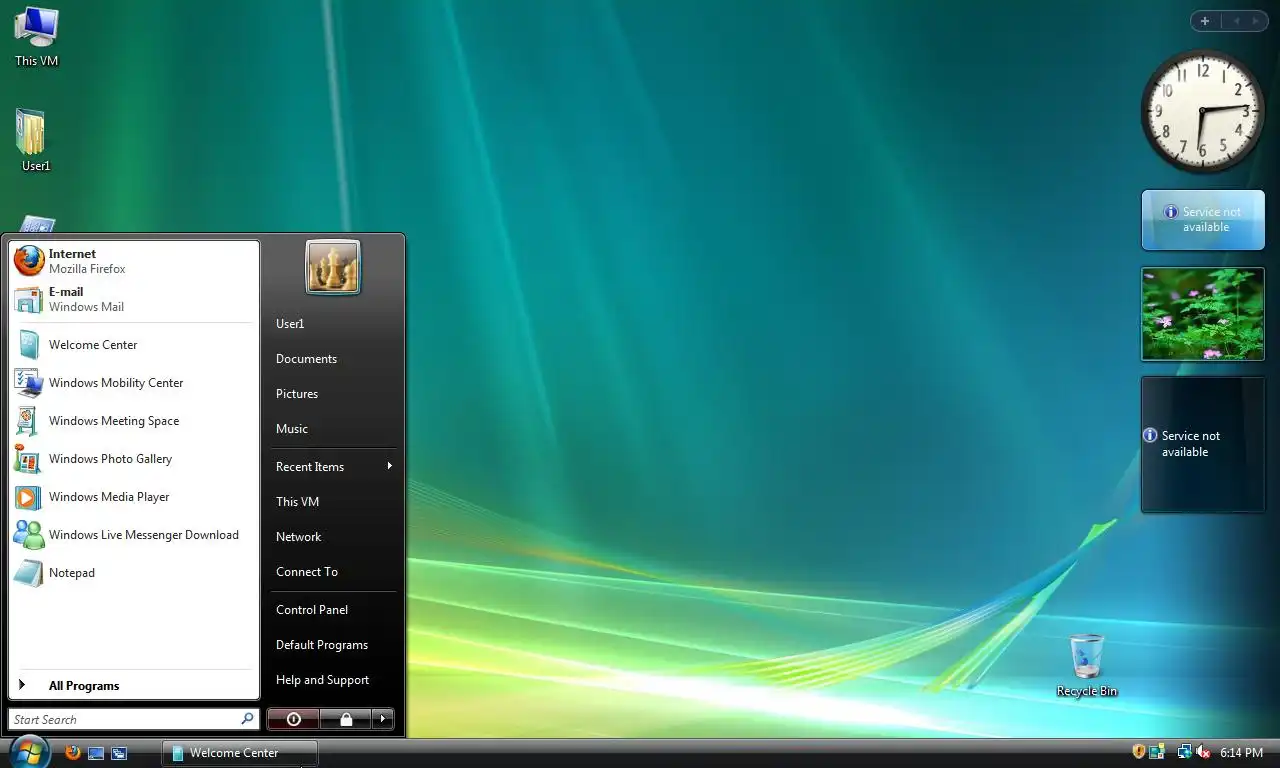Open Network from Start menu
The height and width of the screenshot is (768, 1280).
[333, 537]
